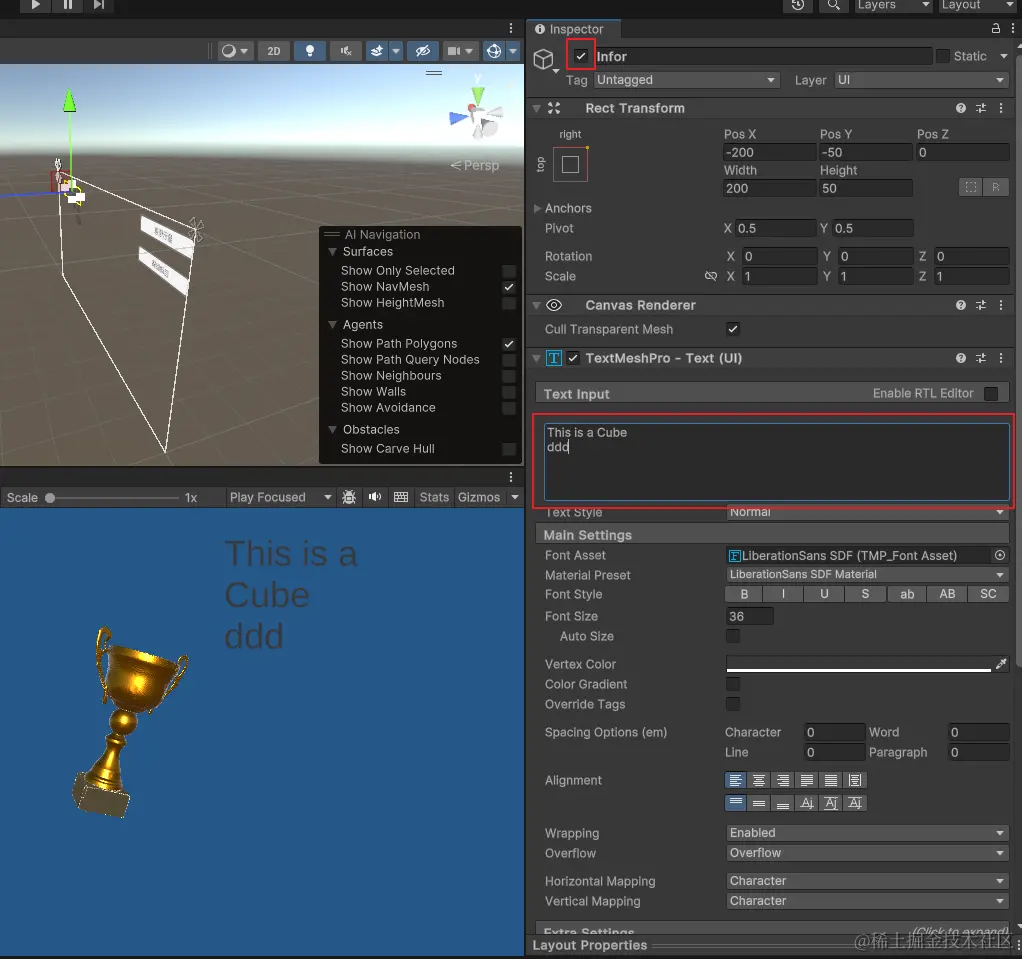1022x959 pixels.
Task: Adjust the Game view Scale slider
Action: pos(112,498)
